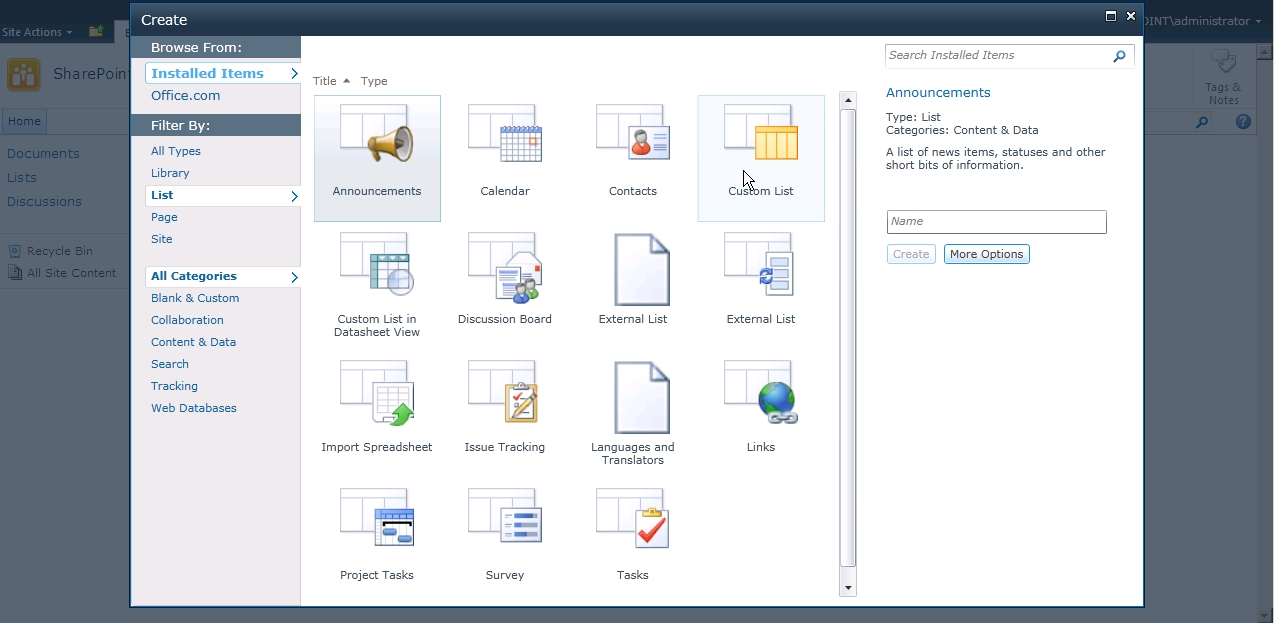Image resolution: width=1275 pixels, height=623 pixels.
Task: Filter category Blank & Custom
Action: 195,298
